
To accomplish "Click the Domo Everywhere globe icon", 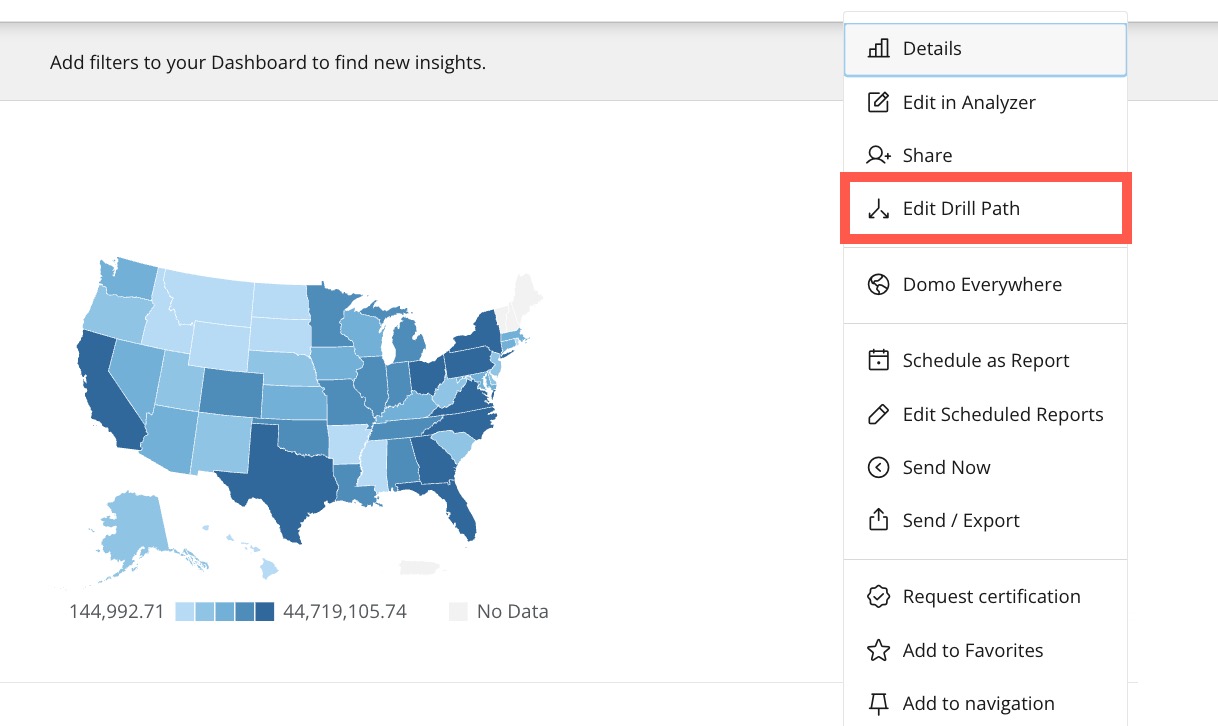I will (x=878, y=285).
